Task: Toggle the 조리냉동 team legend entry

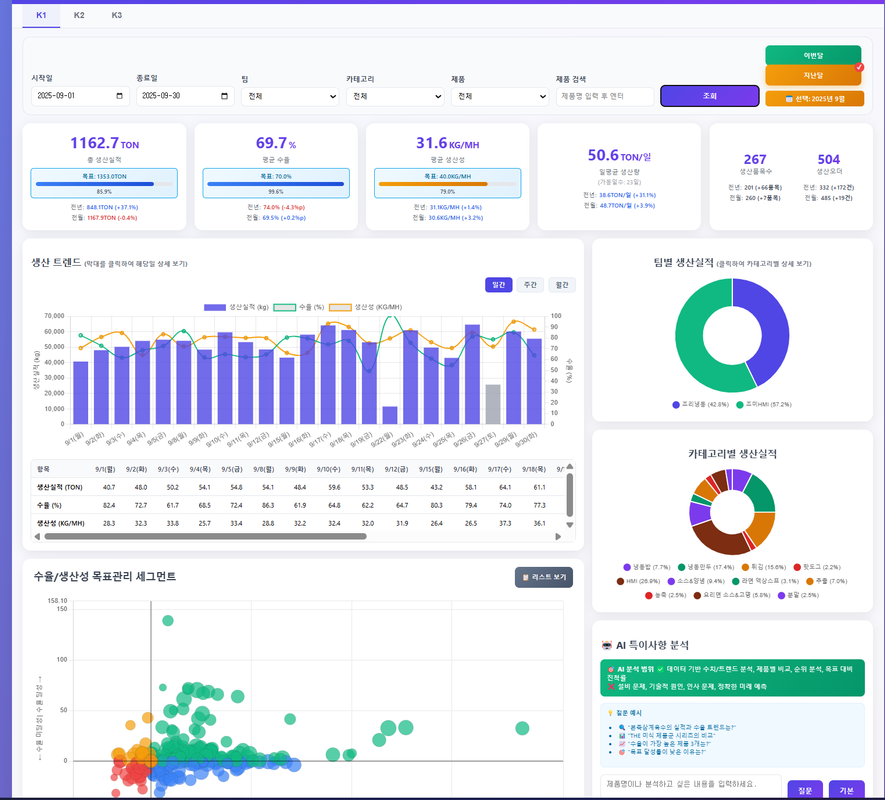Action: [700, 405]
